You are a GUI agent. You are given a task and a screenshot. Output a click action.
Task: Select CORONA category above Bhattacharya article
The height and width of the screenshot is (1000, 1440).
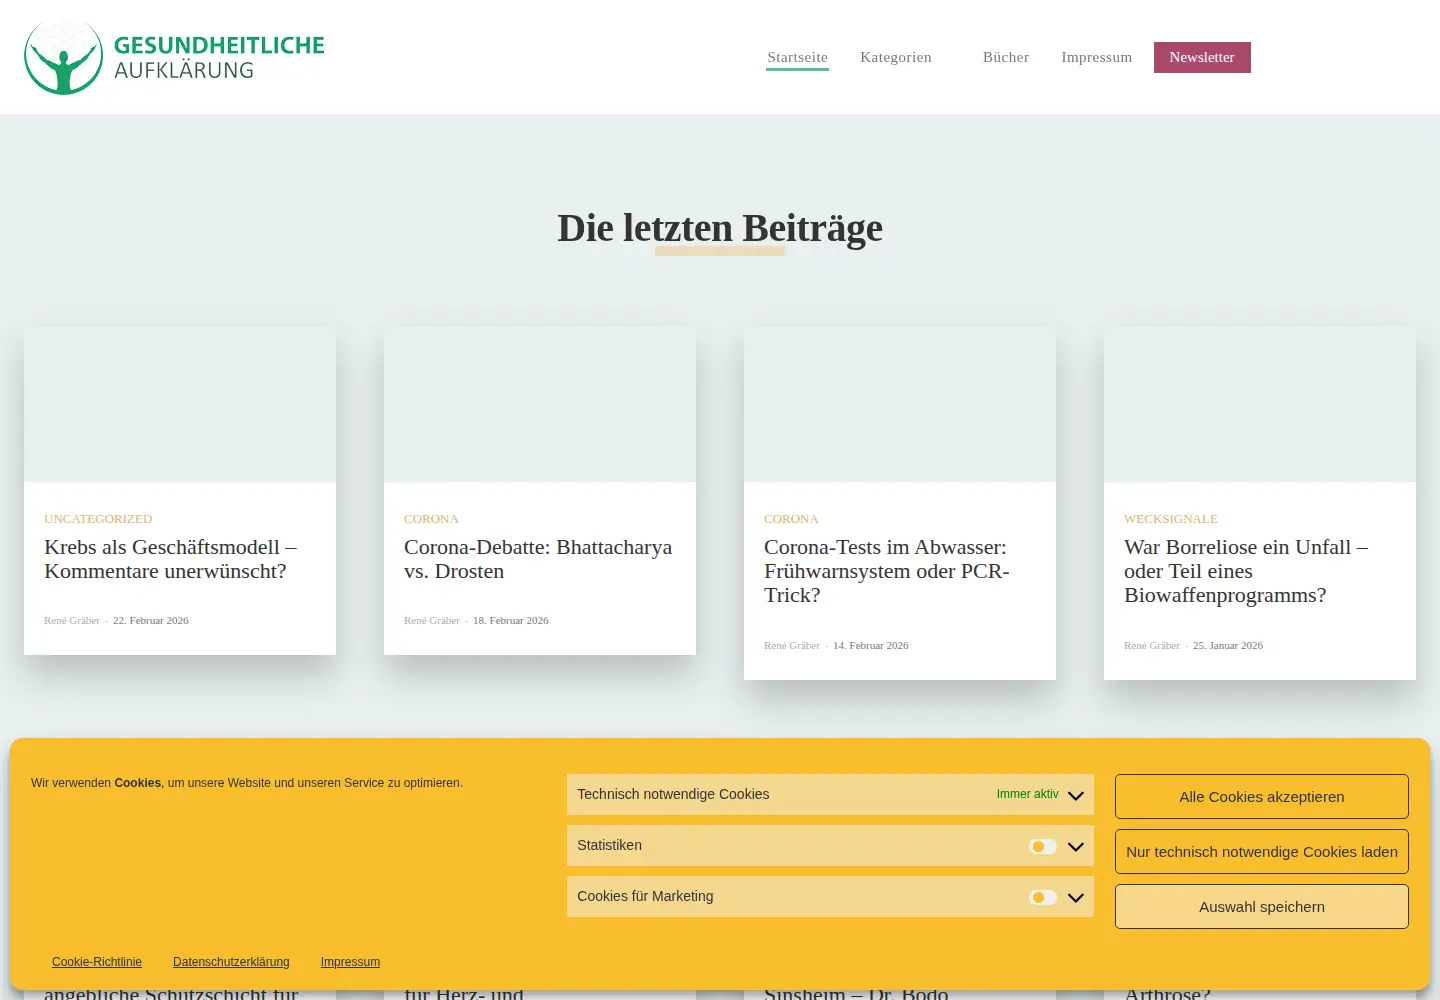(431, 519)
